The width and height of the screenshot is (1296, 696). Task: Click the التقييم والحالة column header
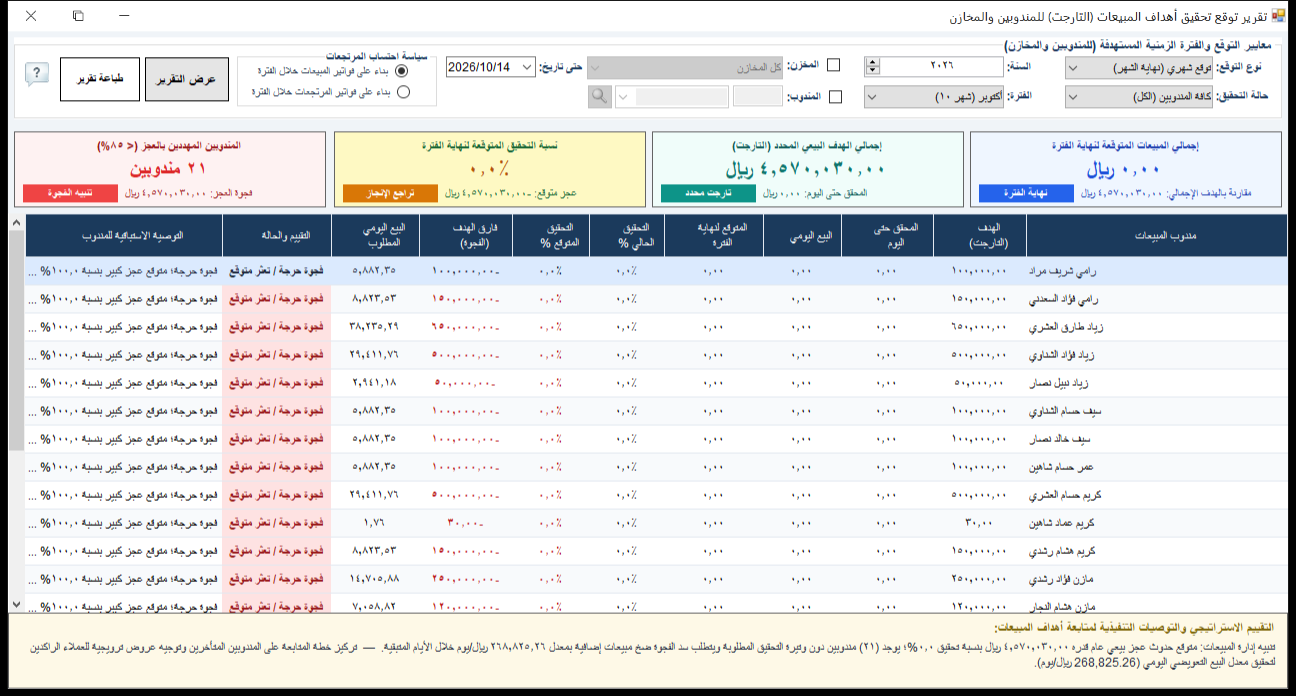(x=277, y=236)
